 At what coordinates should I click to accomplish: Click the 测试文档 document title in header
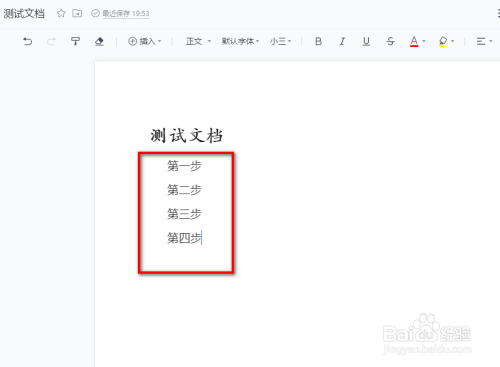pyautogui.click(x=24, y=14)
